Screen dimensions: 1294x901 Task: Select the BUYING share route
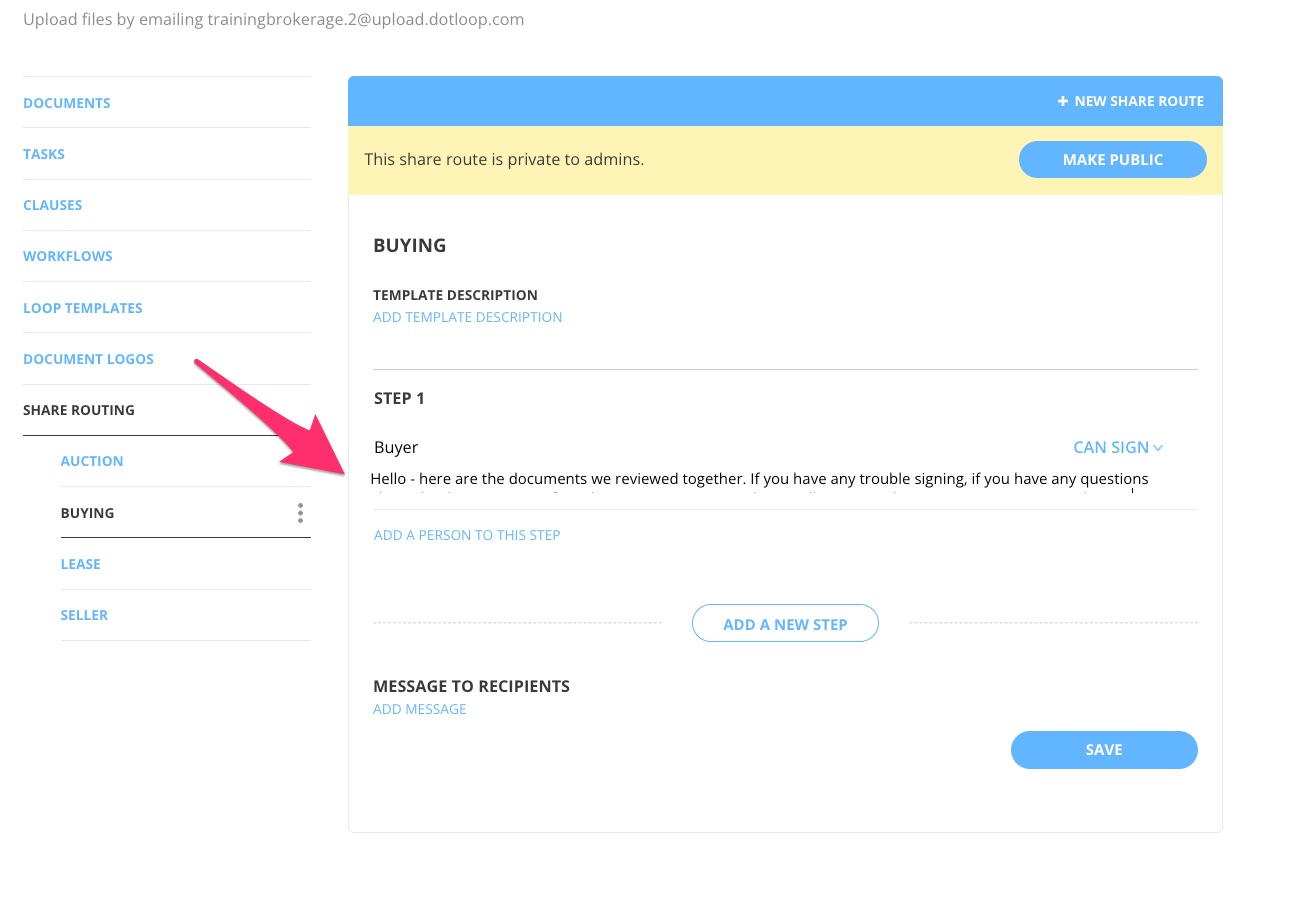pyautogui.click(x=87, y=512)
